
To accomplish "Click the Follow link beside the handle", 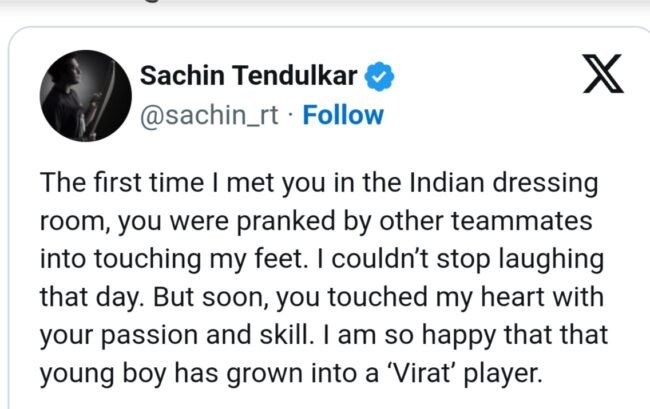I will click(343, 115).
